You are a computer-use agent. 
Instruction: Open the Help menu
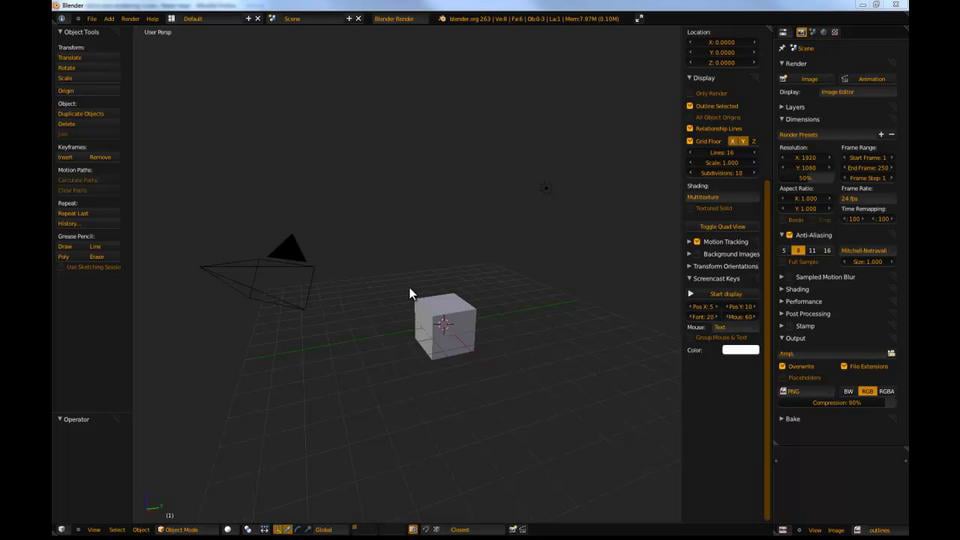[152, 19]
